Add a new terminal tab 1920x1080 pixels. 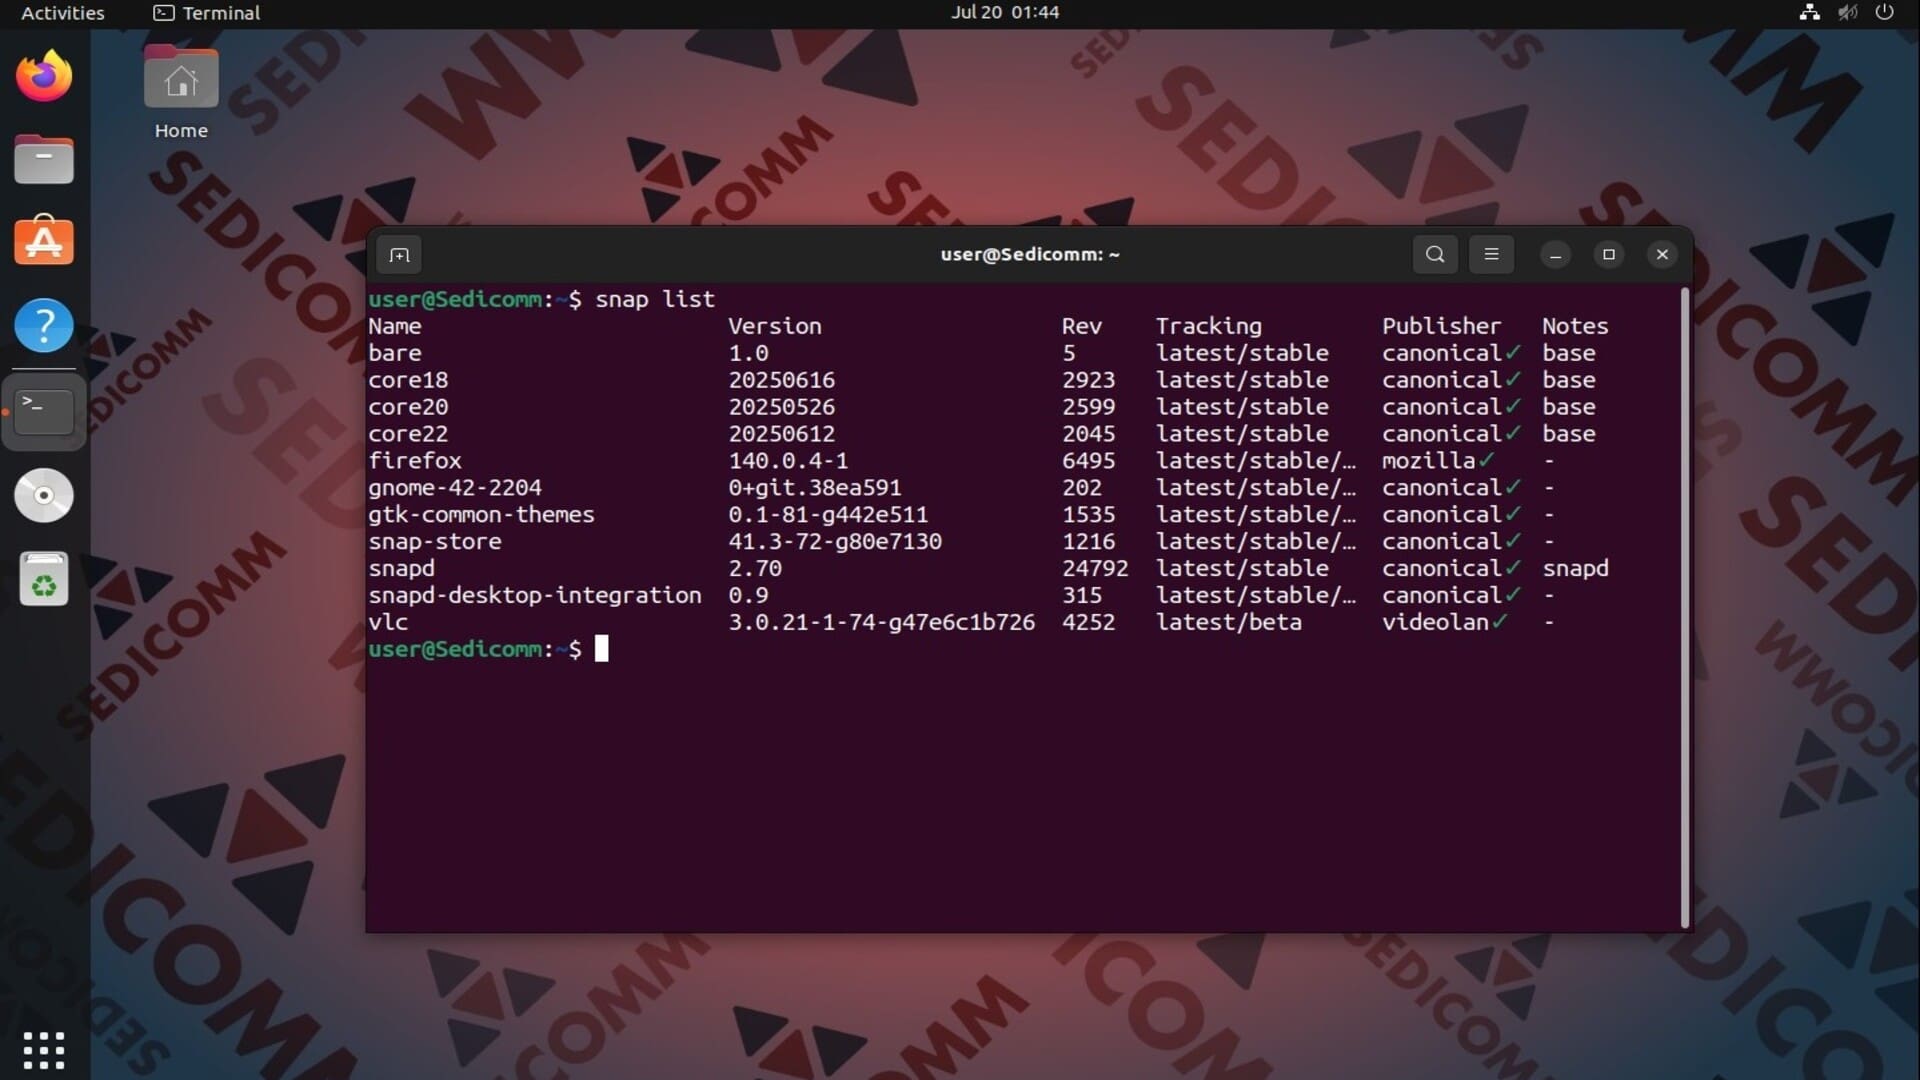(399, 255)
